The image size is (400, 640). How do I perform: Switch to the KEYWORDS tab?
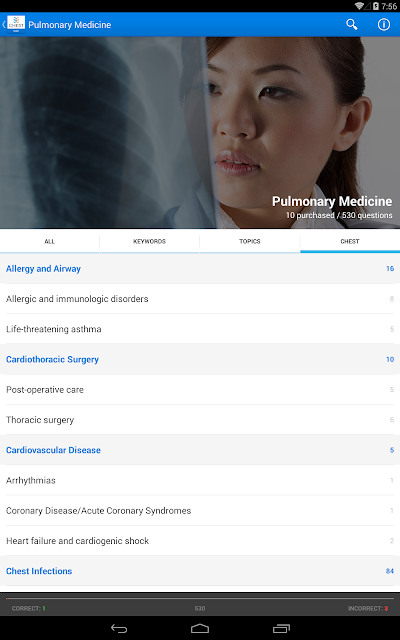pos(149,241)
